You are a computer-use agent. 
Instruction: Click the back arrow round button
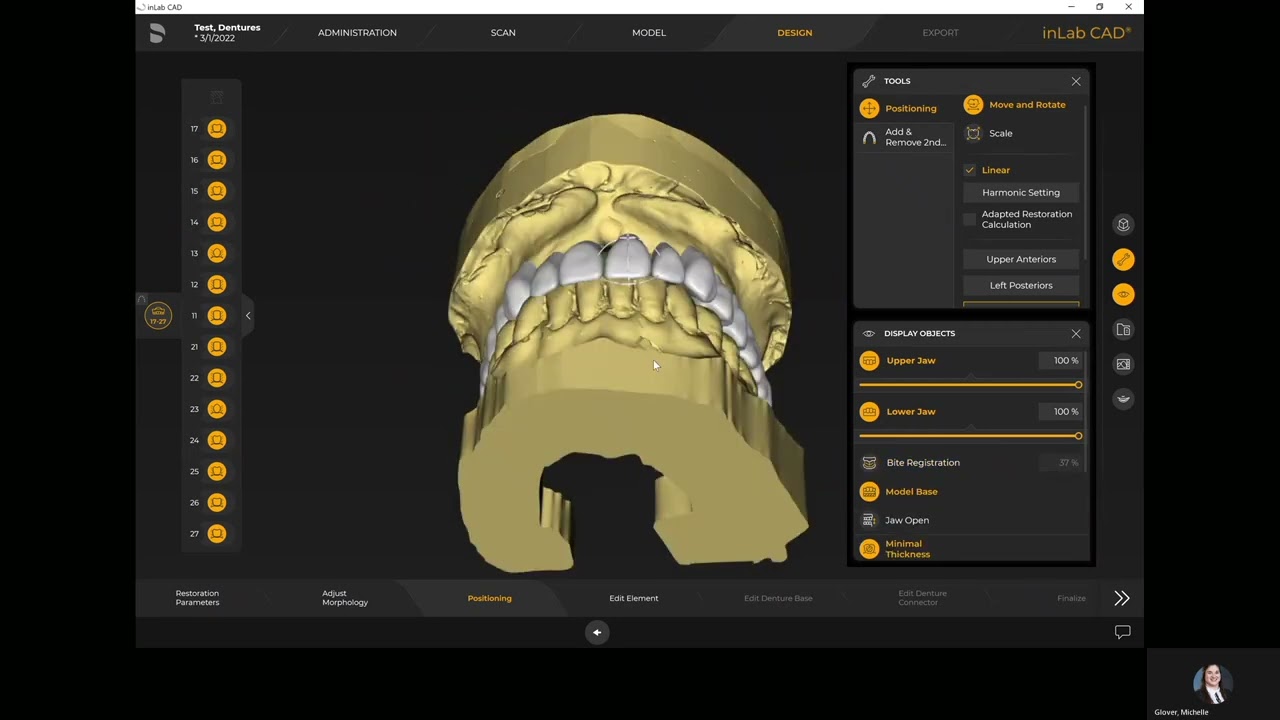click(x=597, y=632)
